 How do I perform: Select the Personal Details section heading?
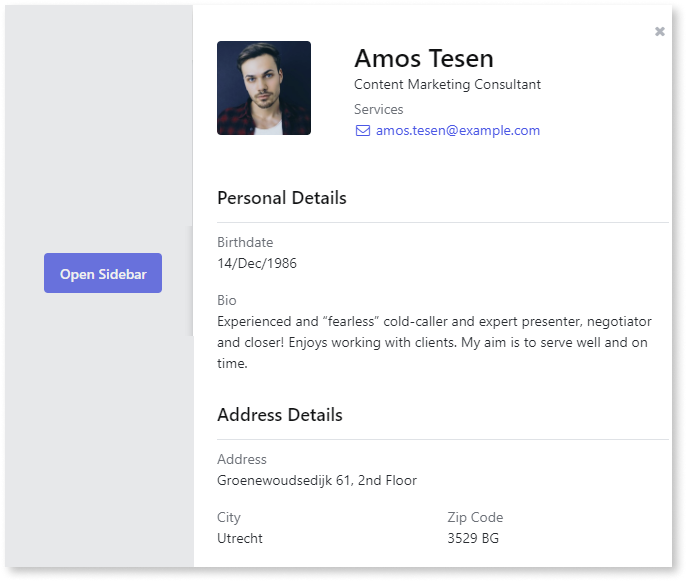[282, 198]
